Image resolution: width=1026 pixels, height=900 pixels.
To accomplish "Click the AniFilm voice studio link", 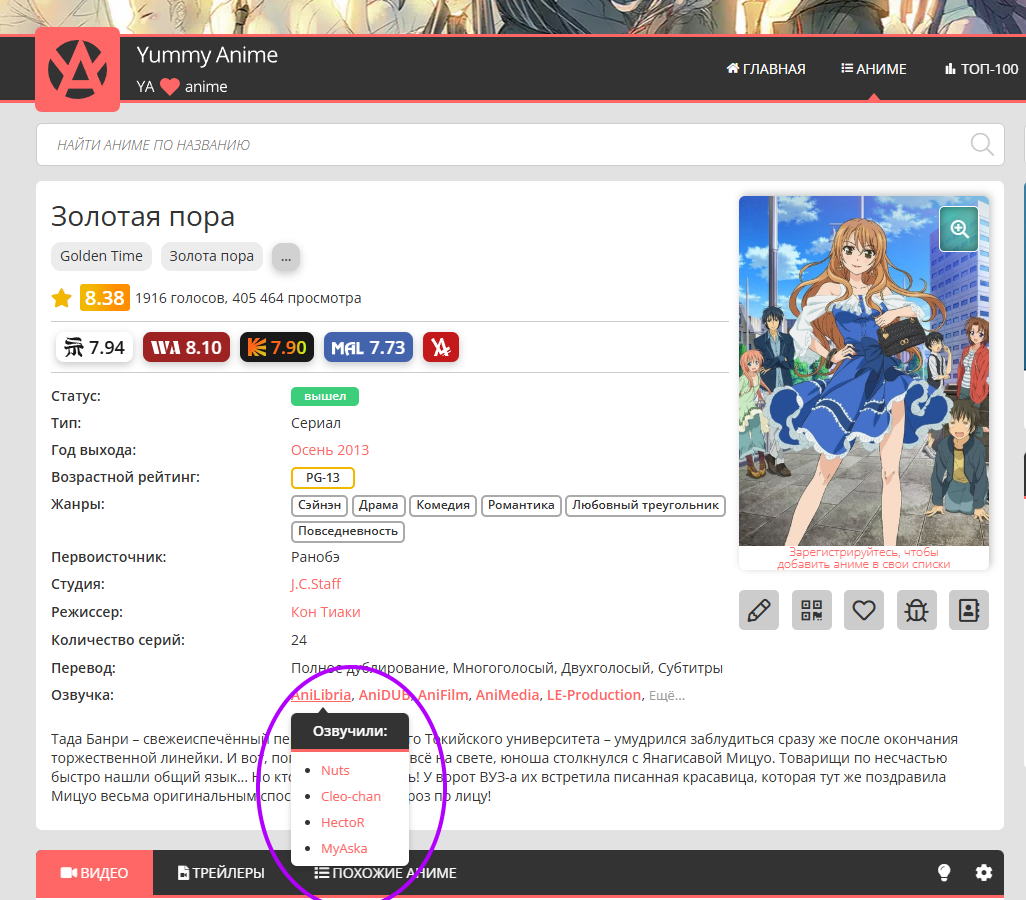I will [443, 695].
